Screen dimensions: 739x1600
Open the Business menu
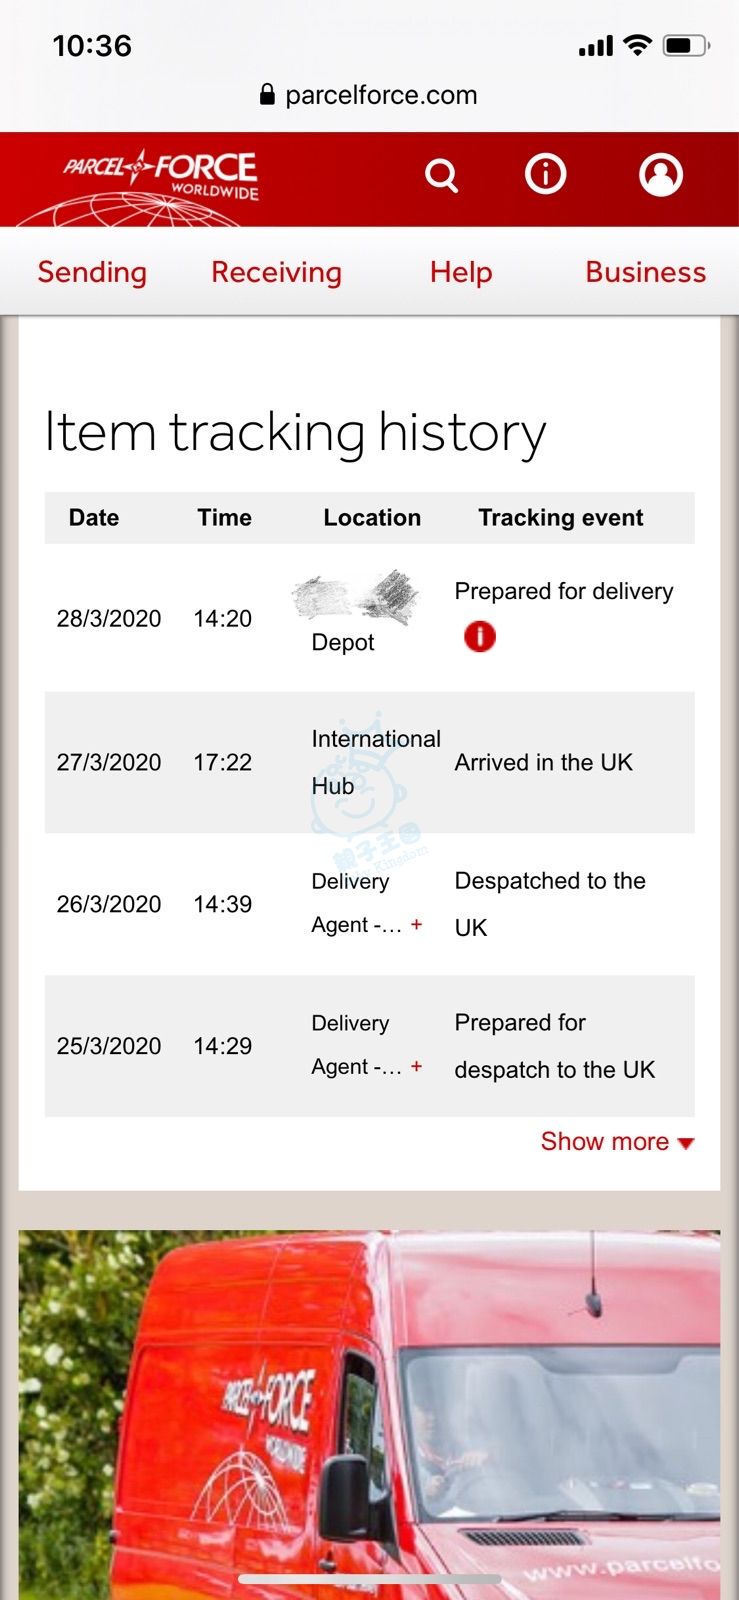[645, 272]
